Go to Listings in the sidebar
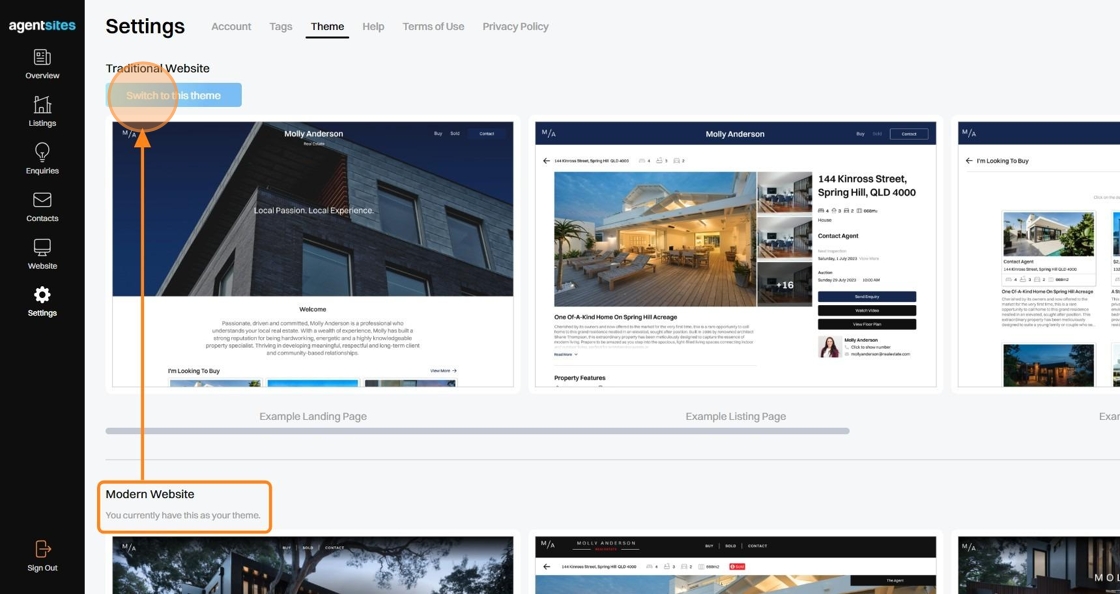 coord(42,111)
